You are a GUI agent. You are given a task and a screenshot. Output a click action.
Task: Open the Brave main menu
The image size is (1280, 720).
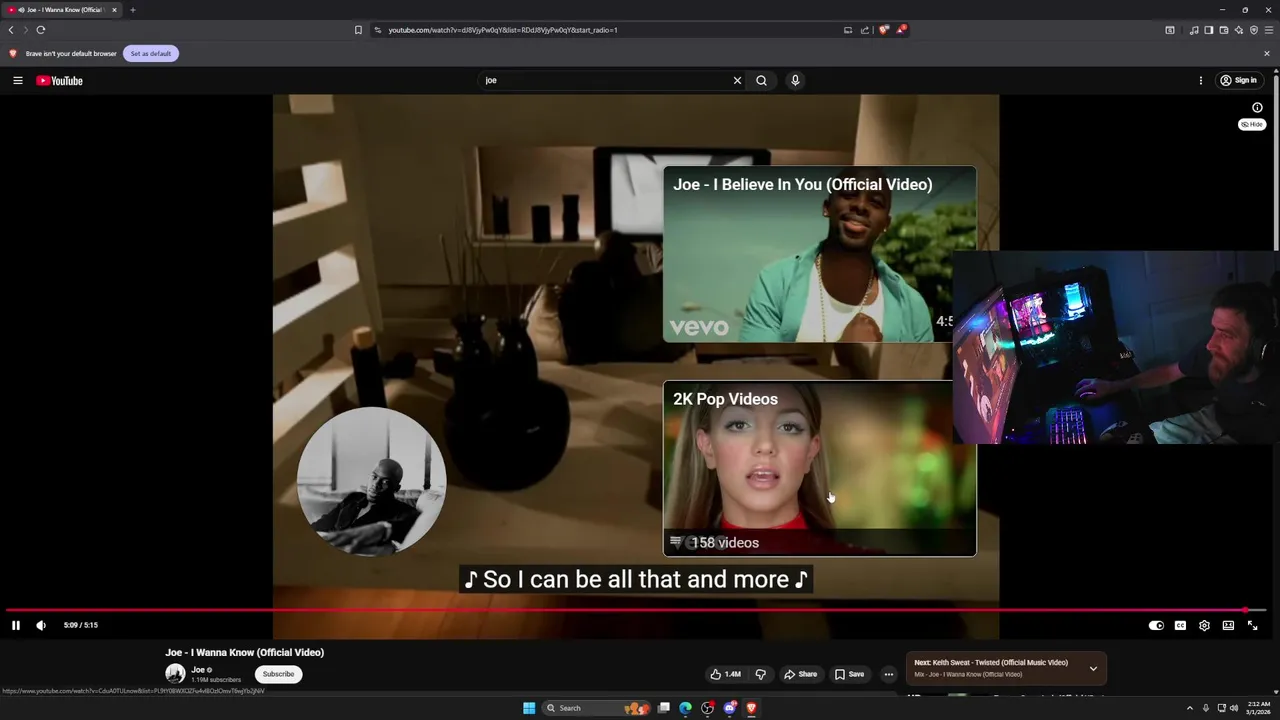1269,30
